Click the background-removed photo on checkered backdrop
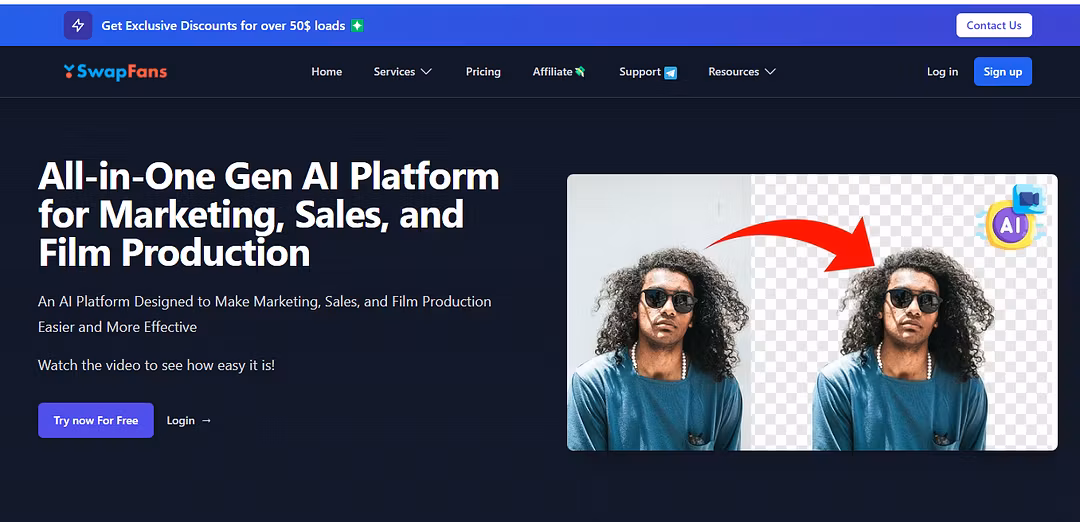The width and height of the screenshot is (1080, 522). pyautogui.click(x=900, y=350)
